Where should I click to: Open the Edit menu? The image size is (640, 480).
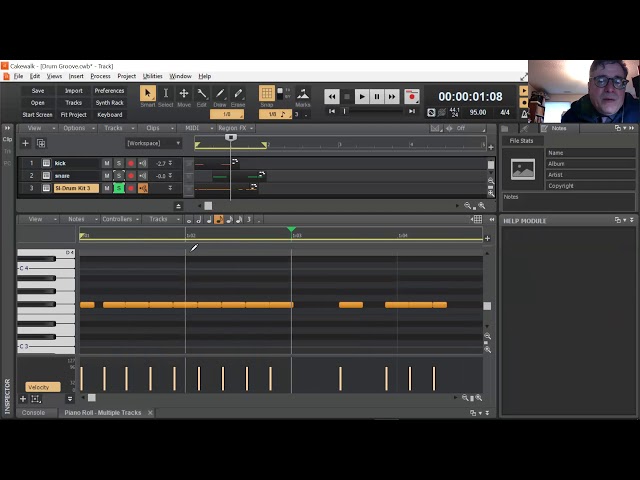(x=35, y=76)
